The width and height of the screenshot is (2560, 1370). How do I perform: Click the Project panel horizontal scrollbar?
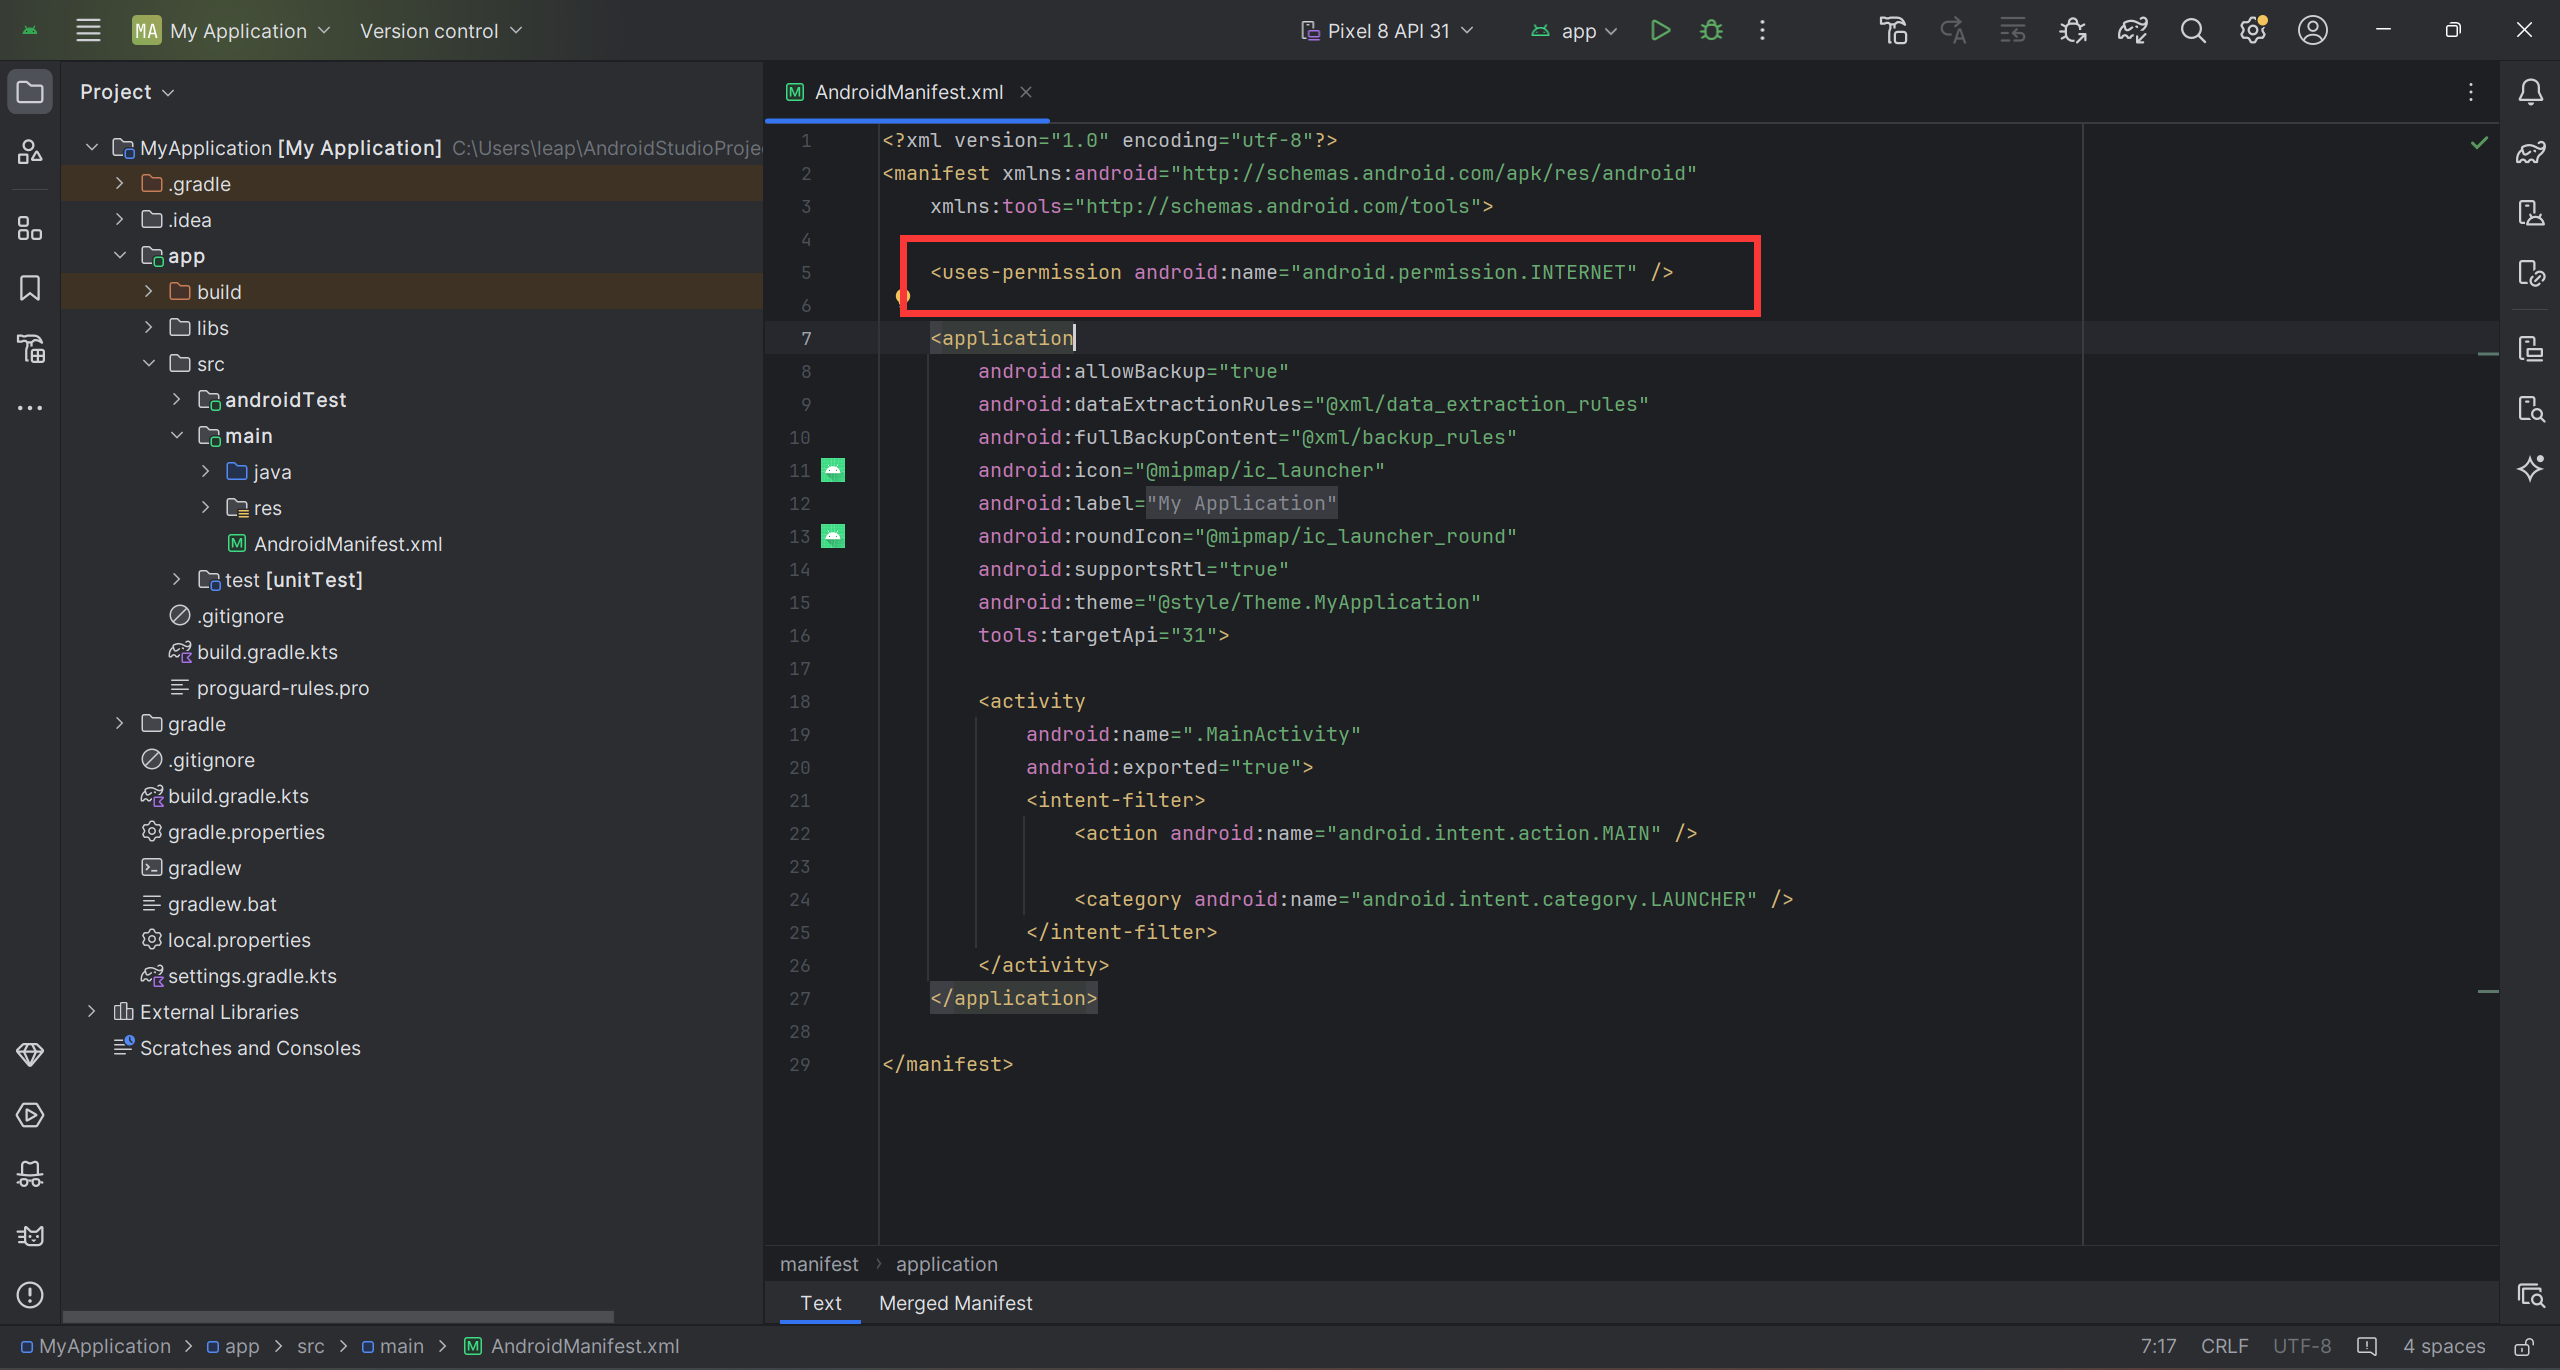(338, 1316)
